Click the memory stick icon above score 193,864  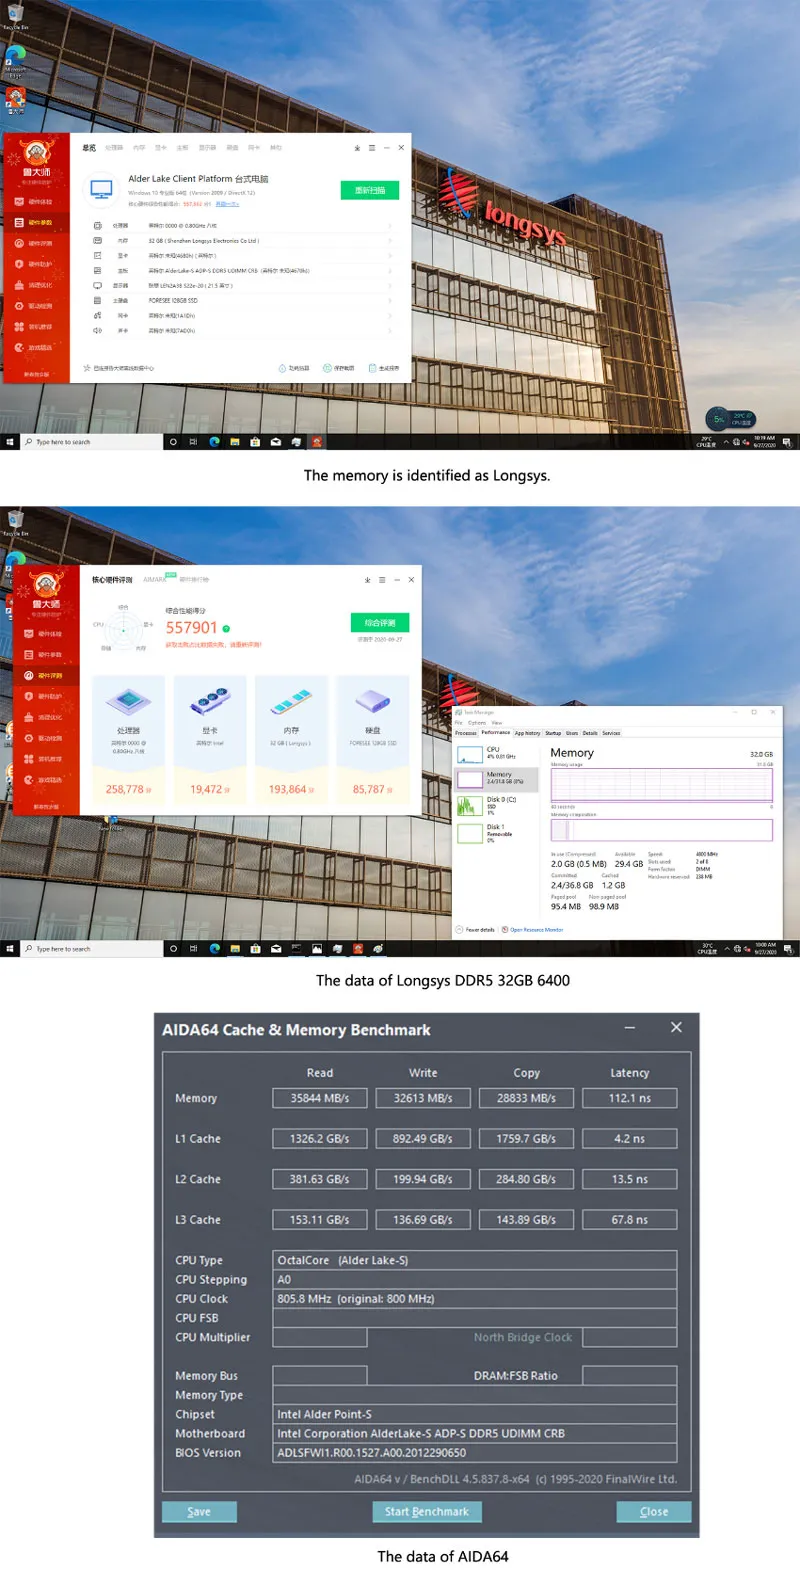[291, 703]
